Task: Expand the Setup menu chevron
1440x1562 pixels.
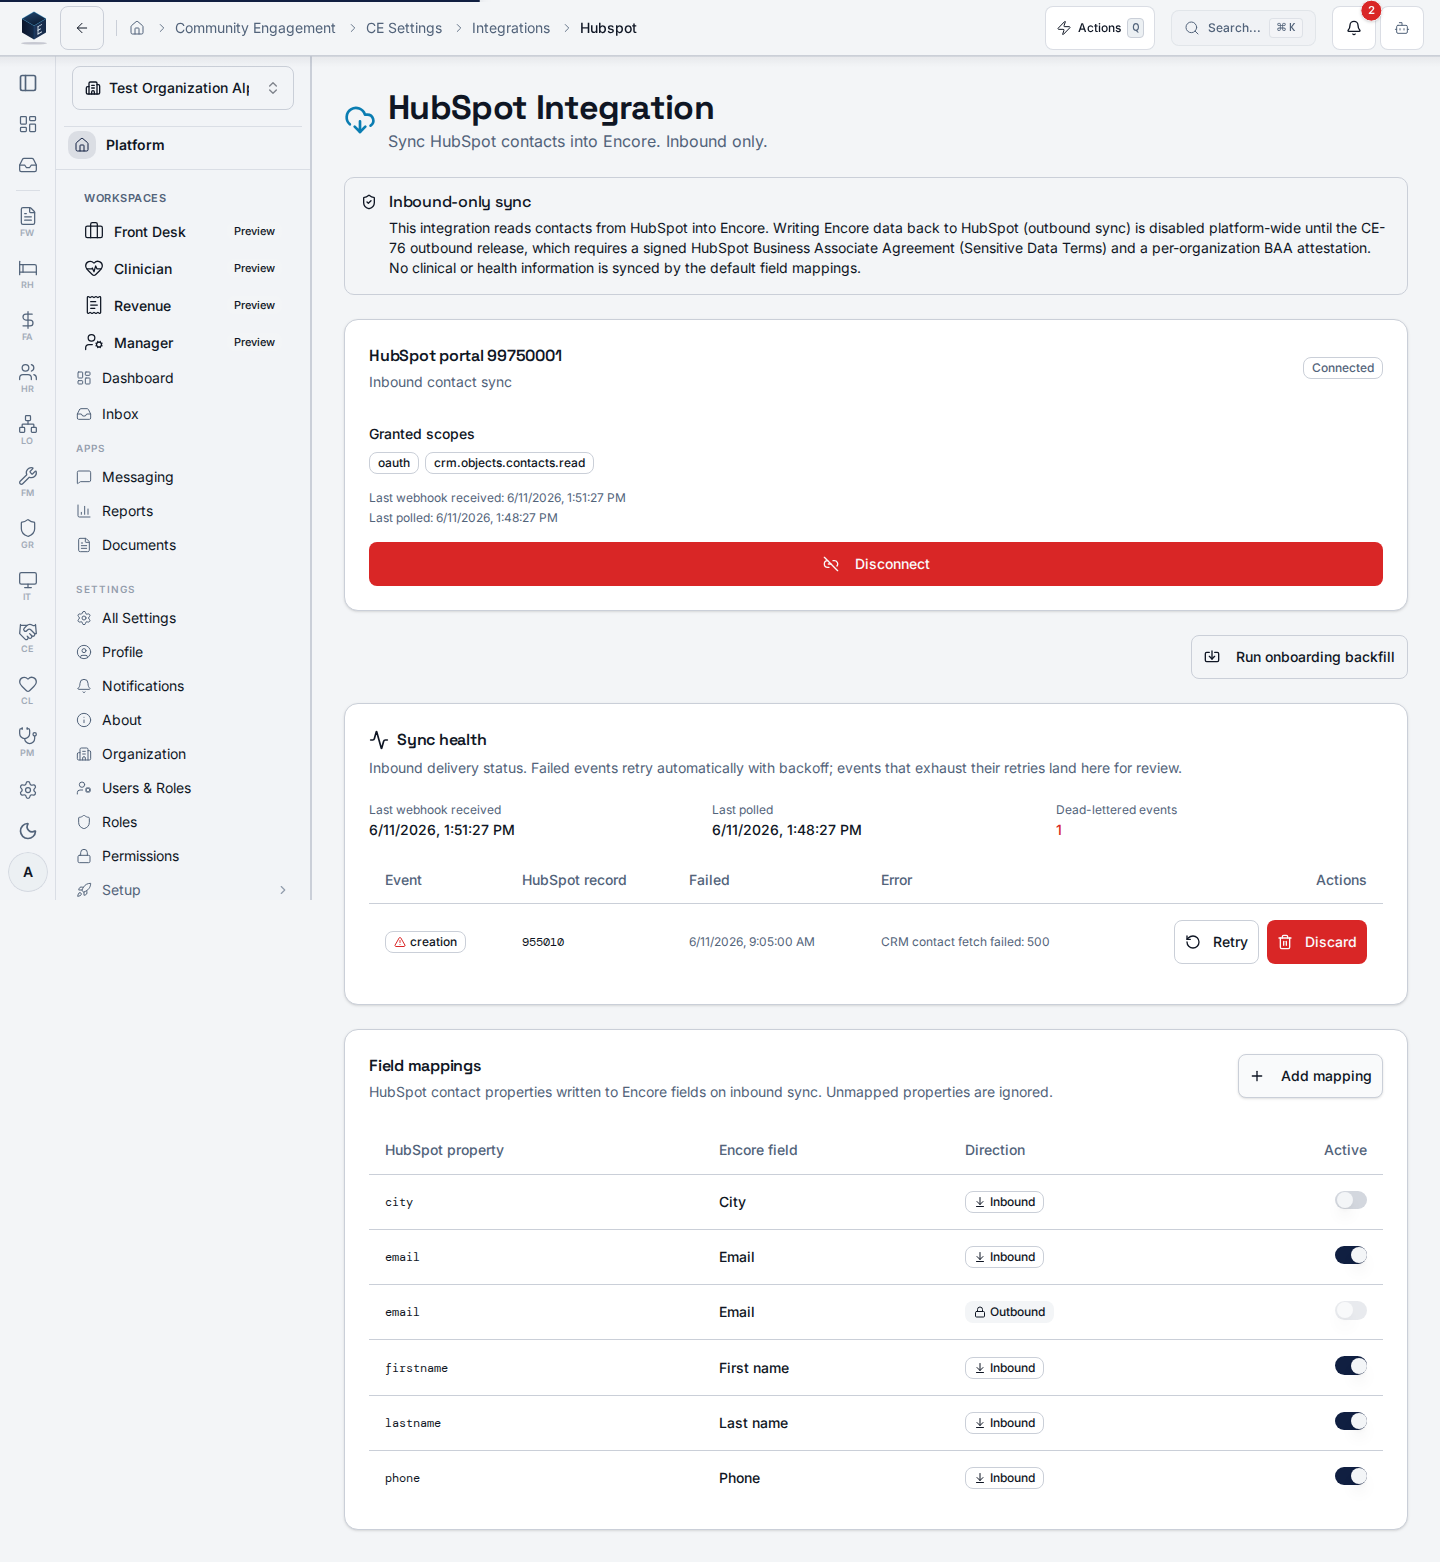Action: click(283, 890)
